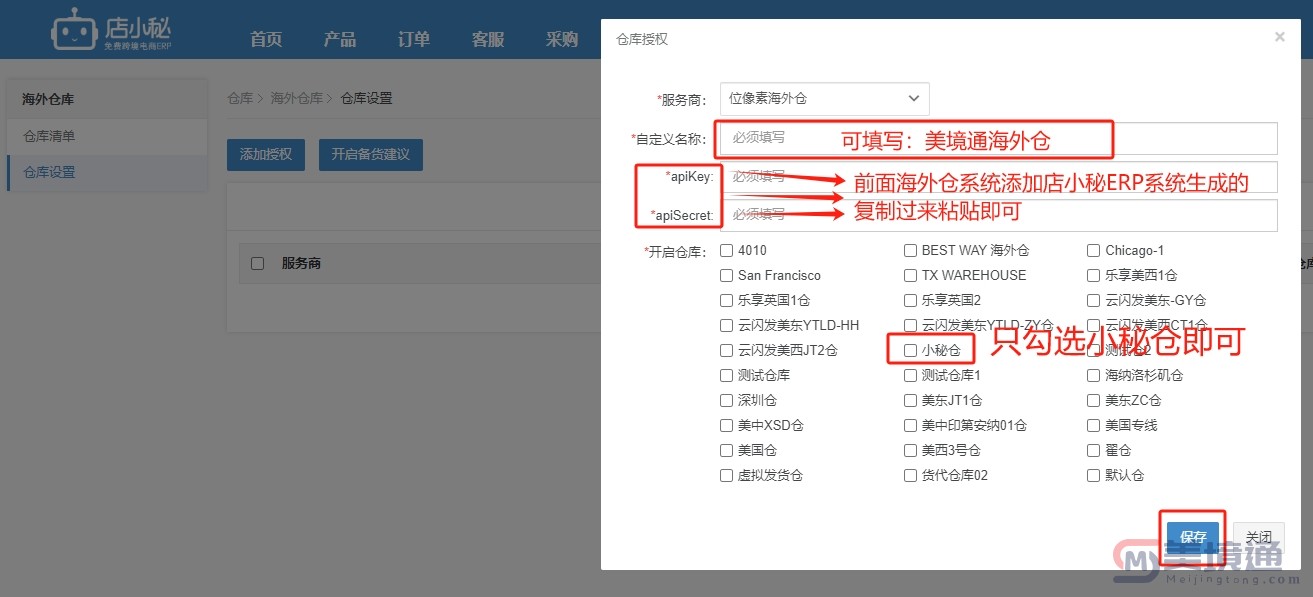Select 仓库设置 in the sidebar
Viewport: 1313px width, 597px height.
point(107,172)
